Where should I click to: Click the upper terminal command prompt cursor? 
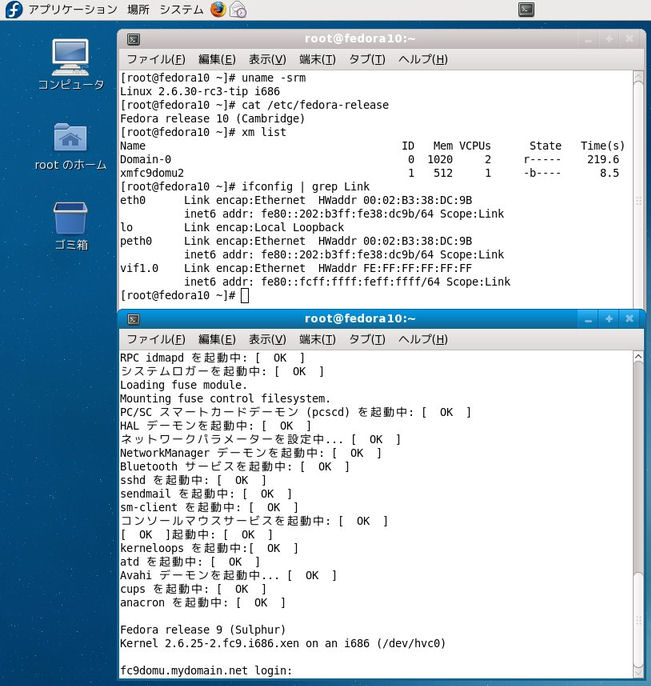pos(245,296)
